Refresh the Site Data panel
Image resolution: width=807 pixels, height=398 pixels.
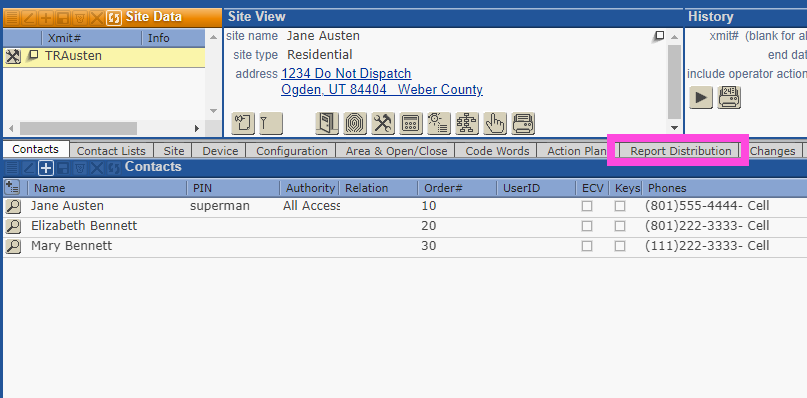pos(114,18)
